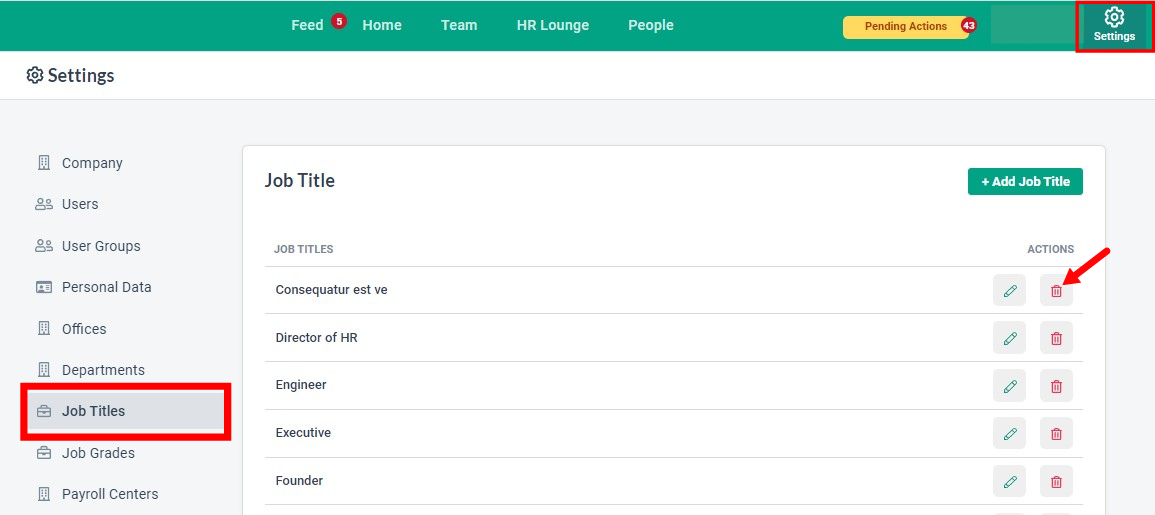Click the + Add Job Title button

[1025, 181]
